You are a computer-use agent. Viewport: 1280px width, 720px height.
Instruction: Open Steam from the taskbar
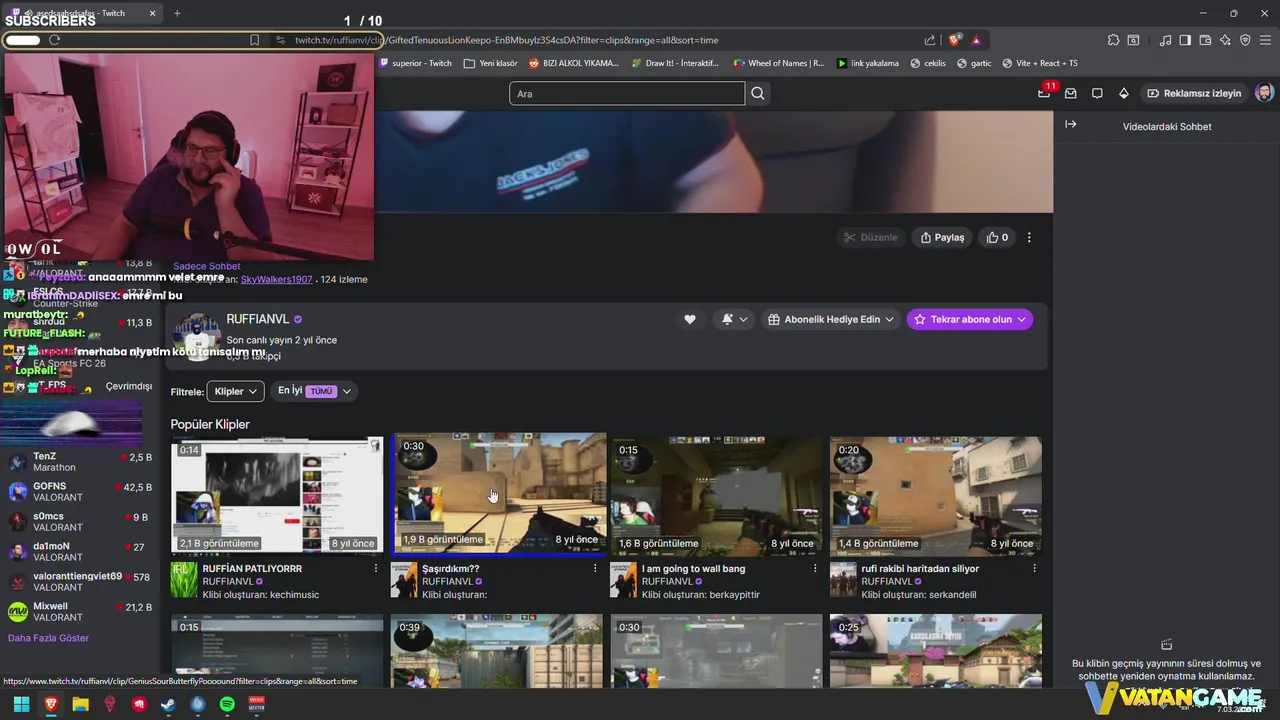coord(168,704)
